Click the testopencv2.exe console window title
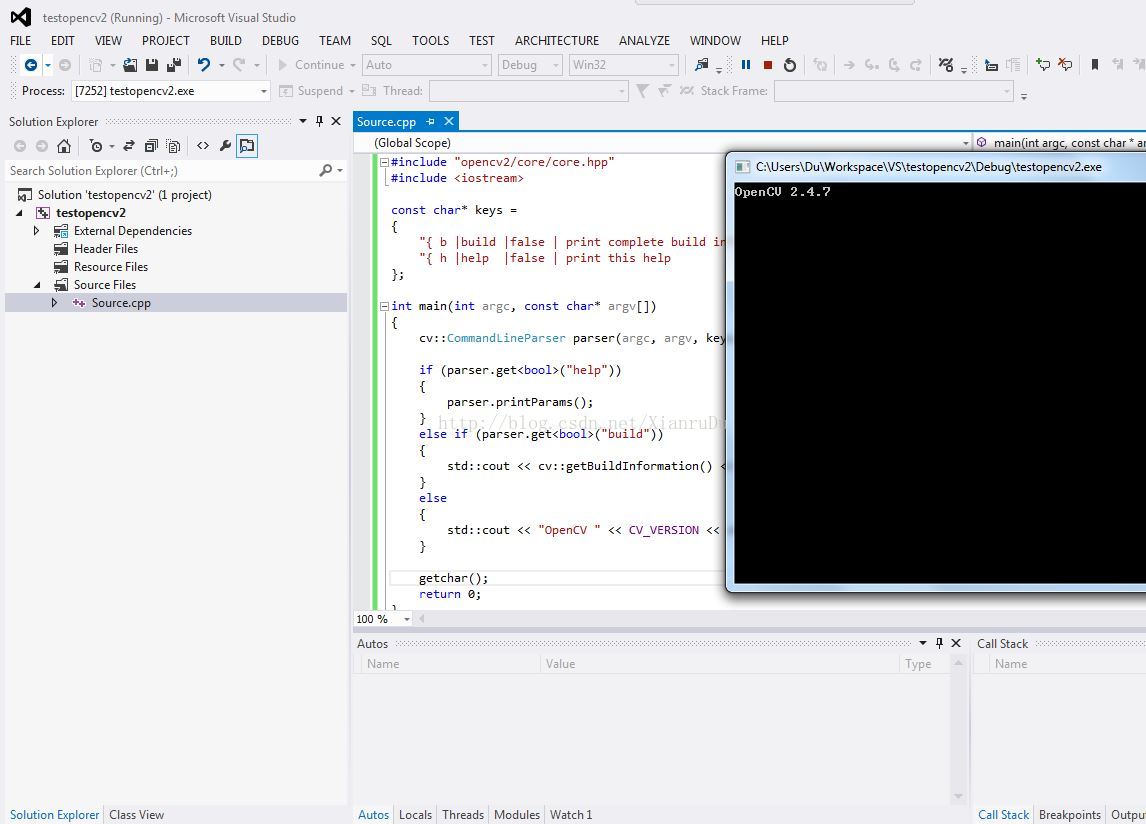The width and height of the screenshot is (1146, 824). pyautogui.click(x=928, y=167)
